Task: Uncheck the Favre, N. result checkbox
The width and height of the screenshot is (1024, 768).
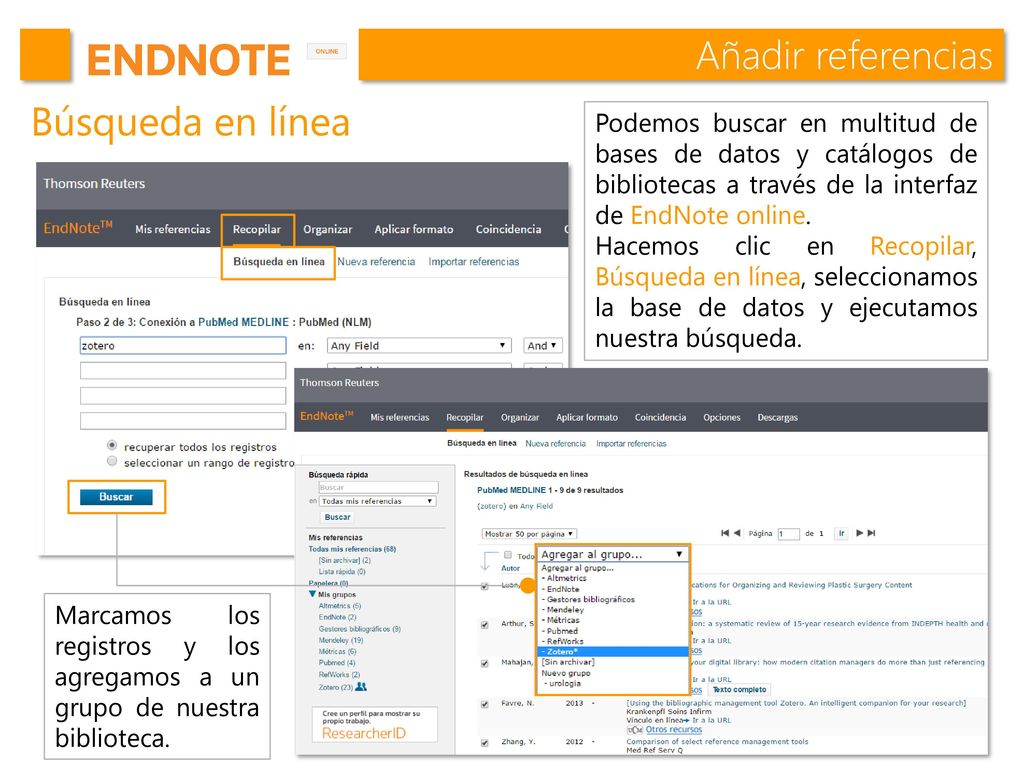Action: 485,704
